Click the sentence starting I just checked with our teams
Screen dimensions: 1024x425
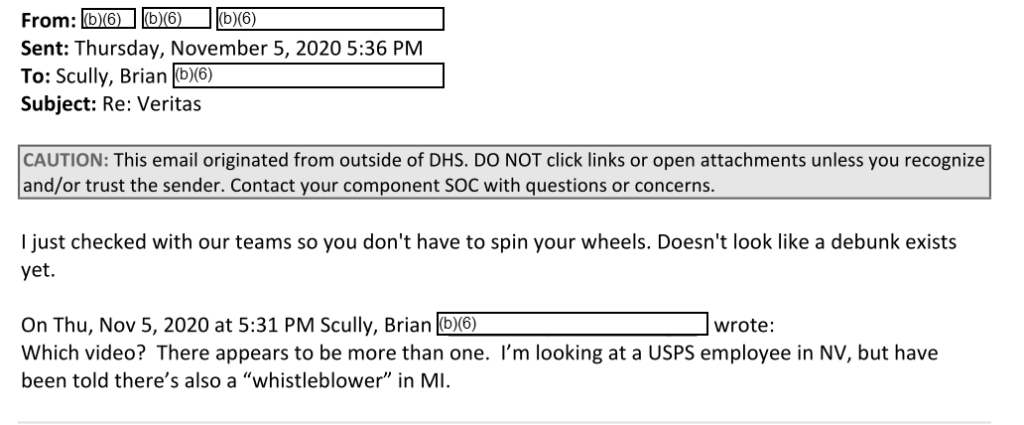coord(336,242)
